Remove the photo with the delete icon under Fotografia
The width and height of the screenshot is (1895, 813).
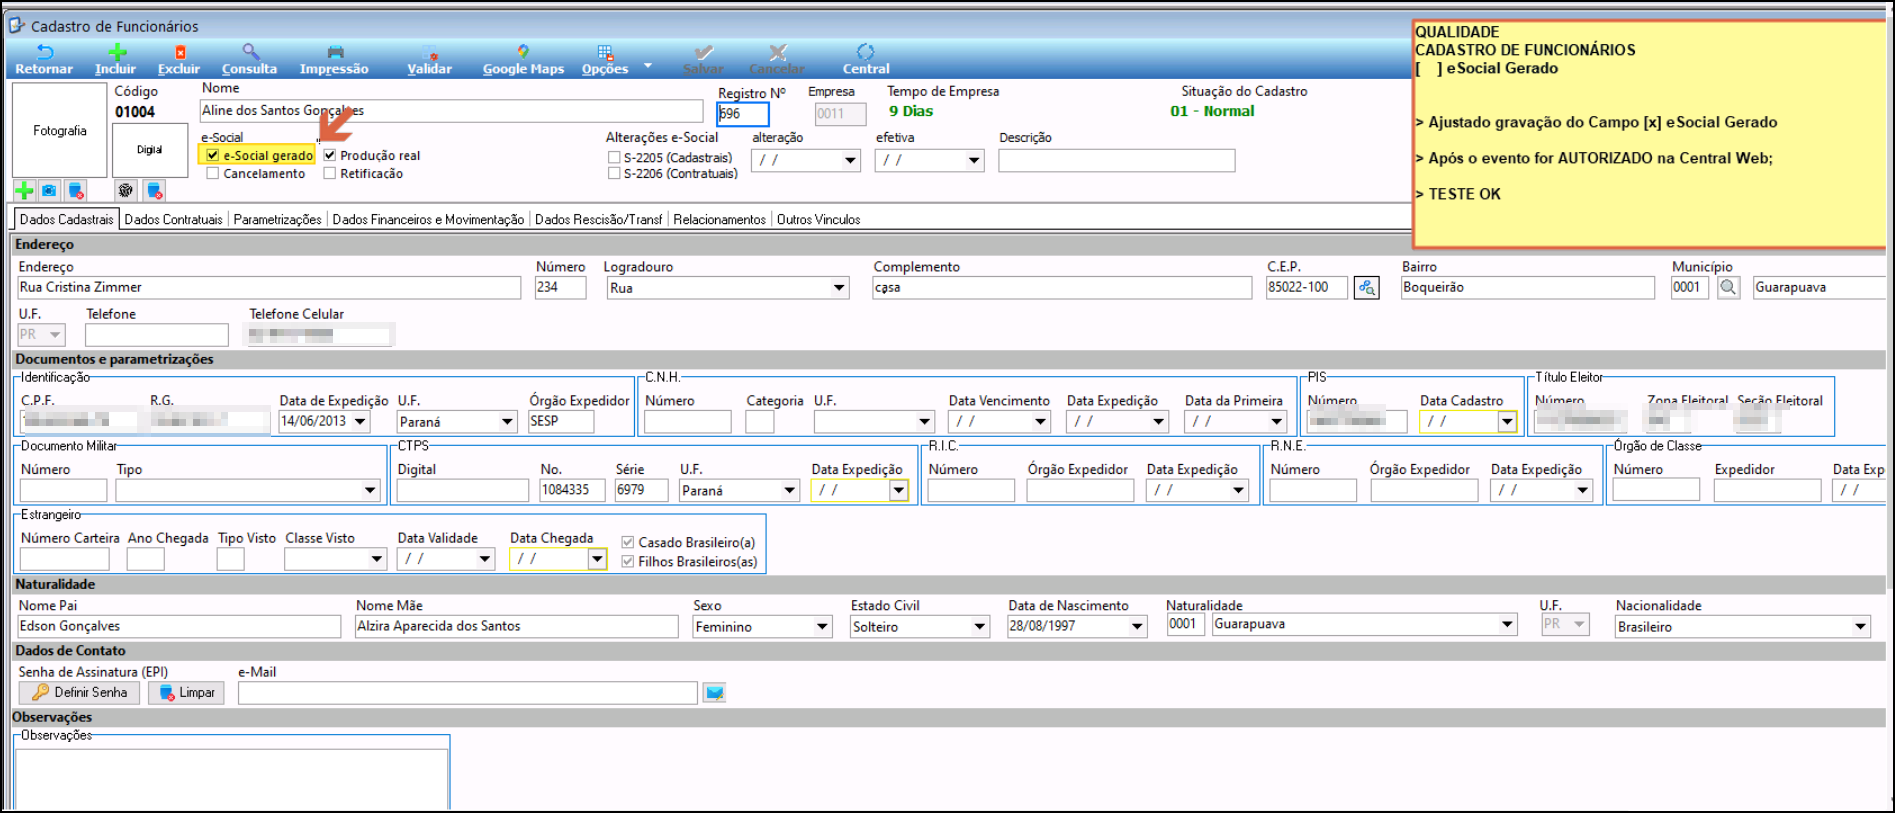coord(75,190)
